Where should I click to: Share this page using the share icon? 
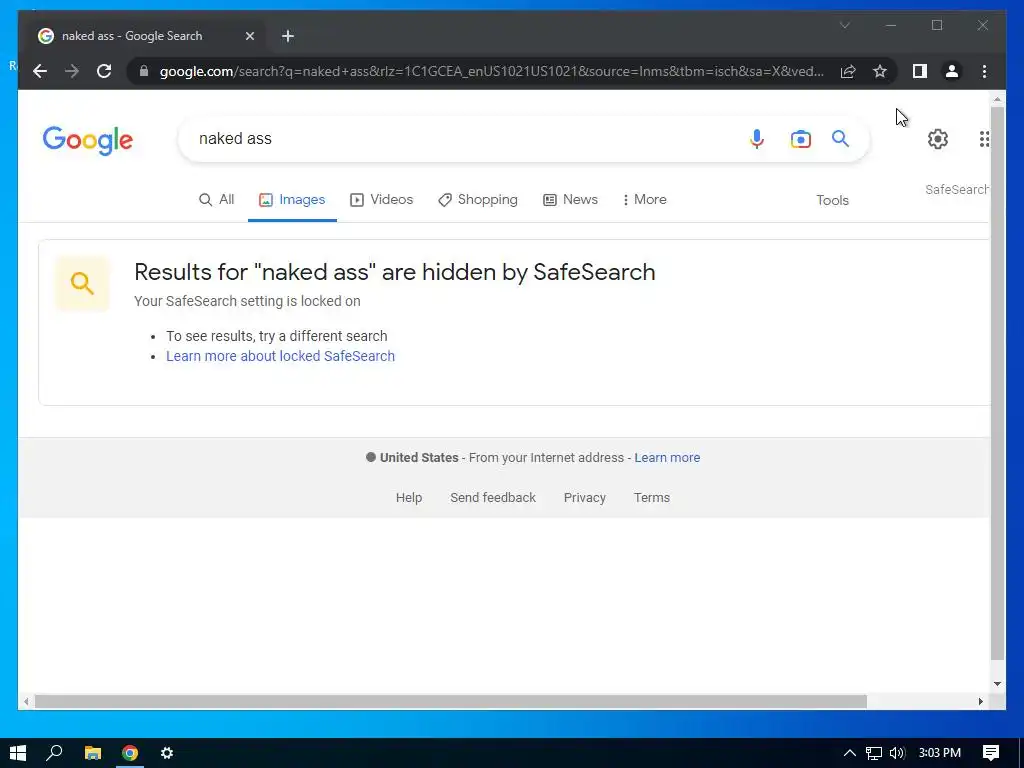(848, 71)
